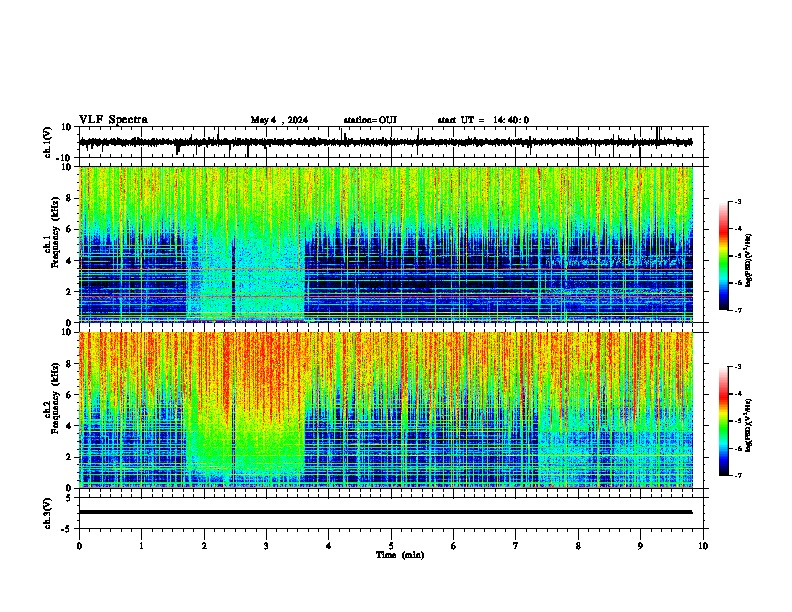
Task: Click the ch.1 spectrogram color scale bar
Action: [724, 256]
